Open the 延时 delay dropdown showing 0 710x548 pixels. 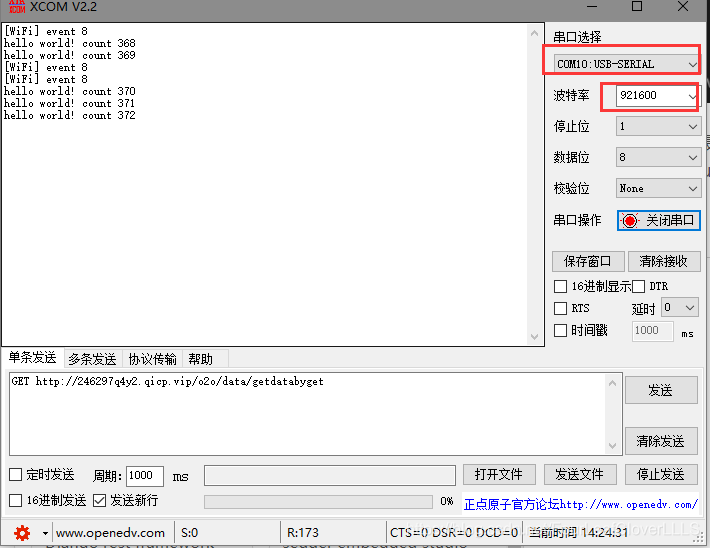(679, 308)
